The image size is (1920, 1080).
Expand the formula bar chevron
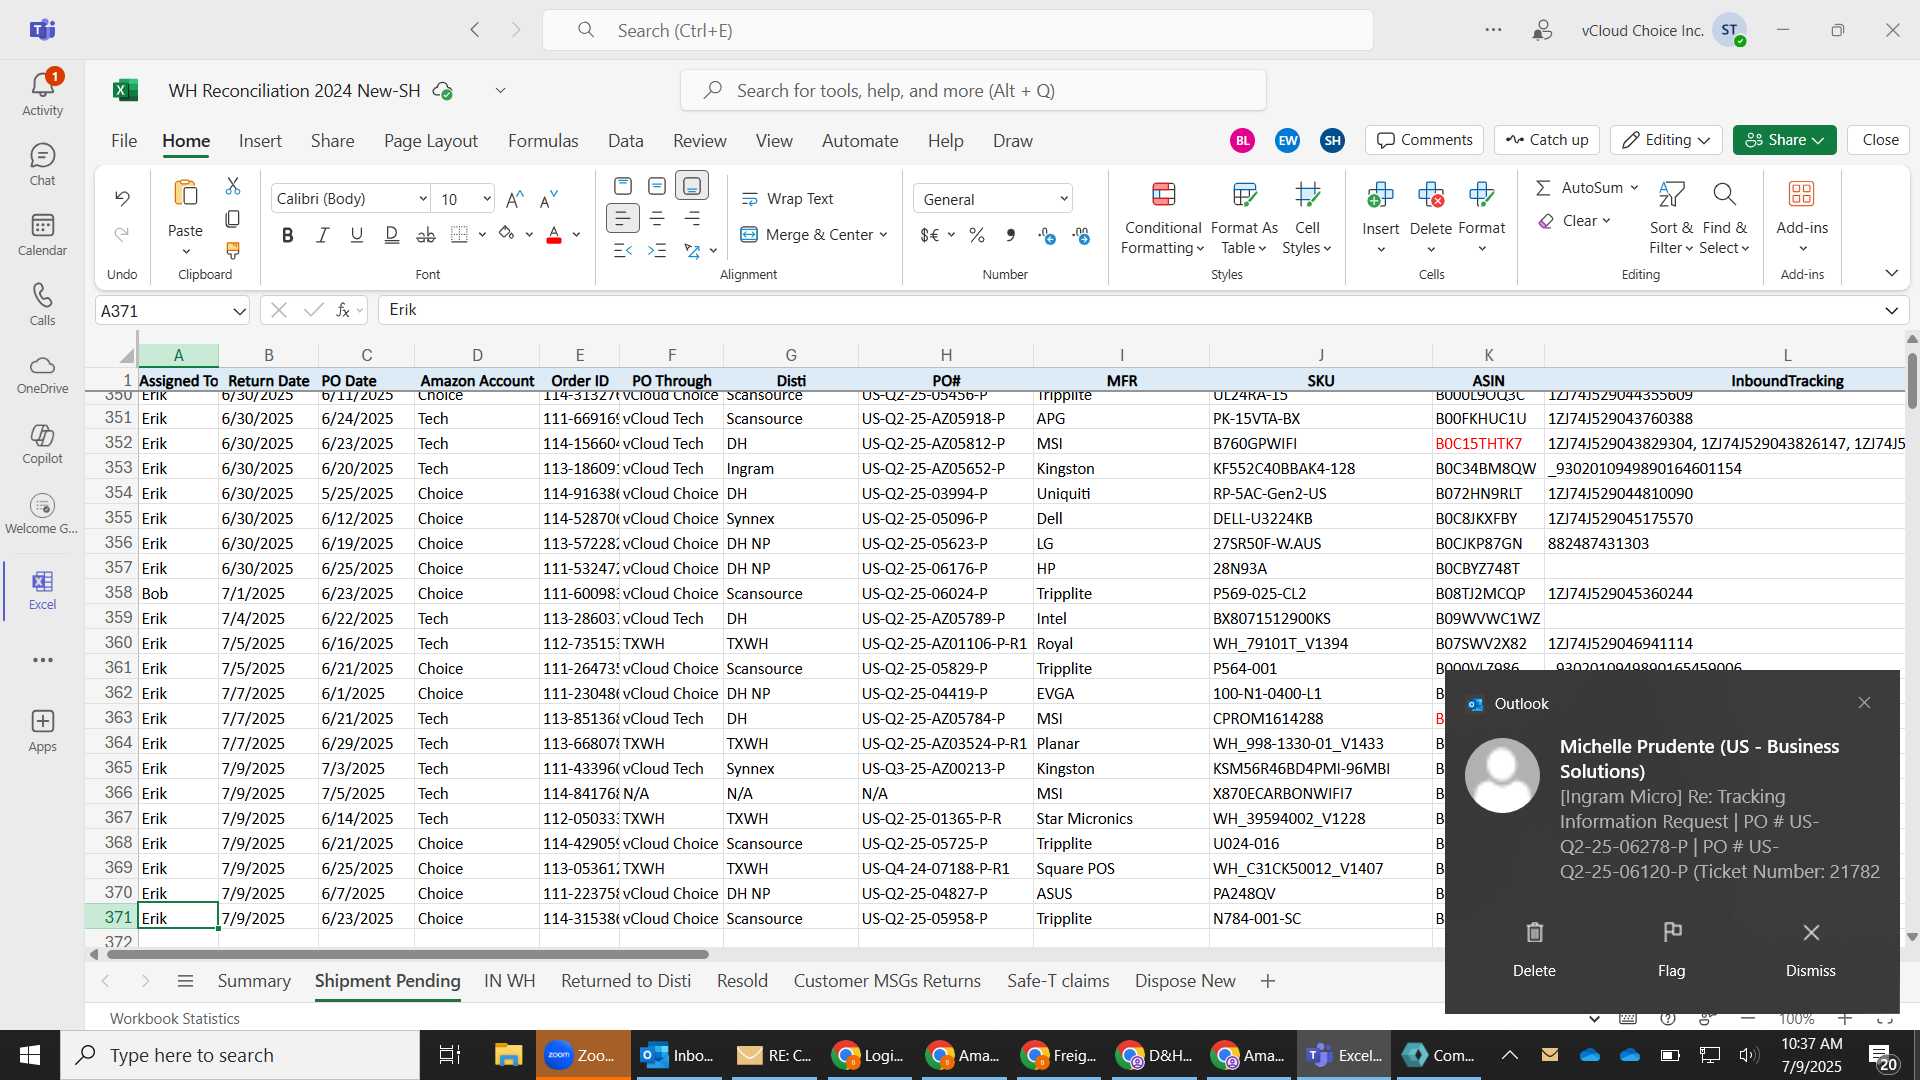1891,310
